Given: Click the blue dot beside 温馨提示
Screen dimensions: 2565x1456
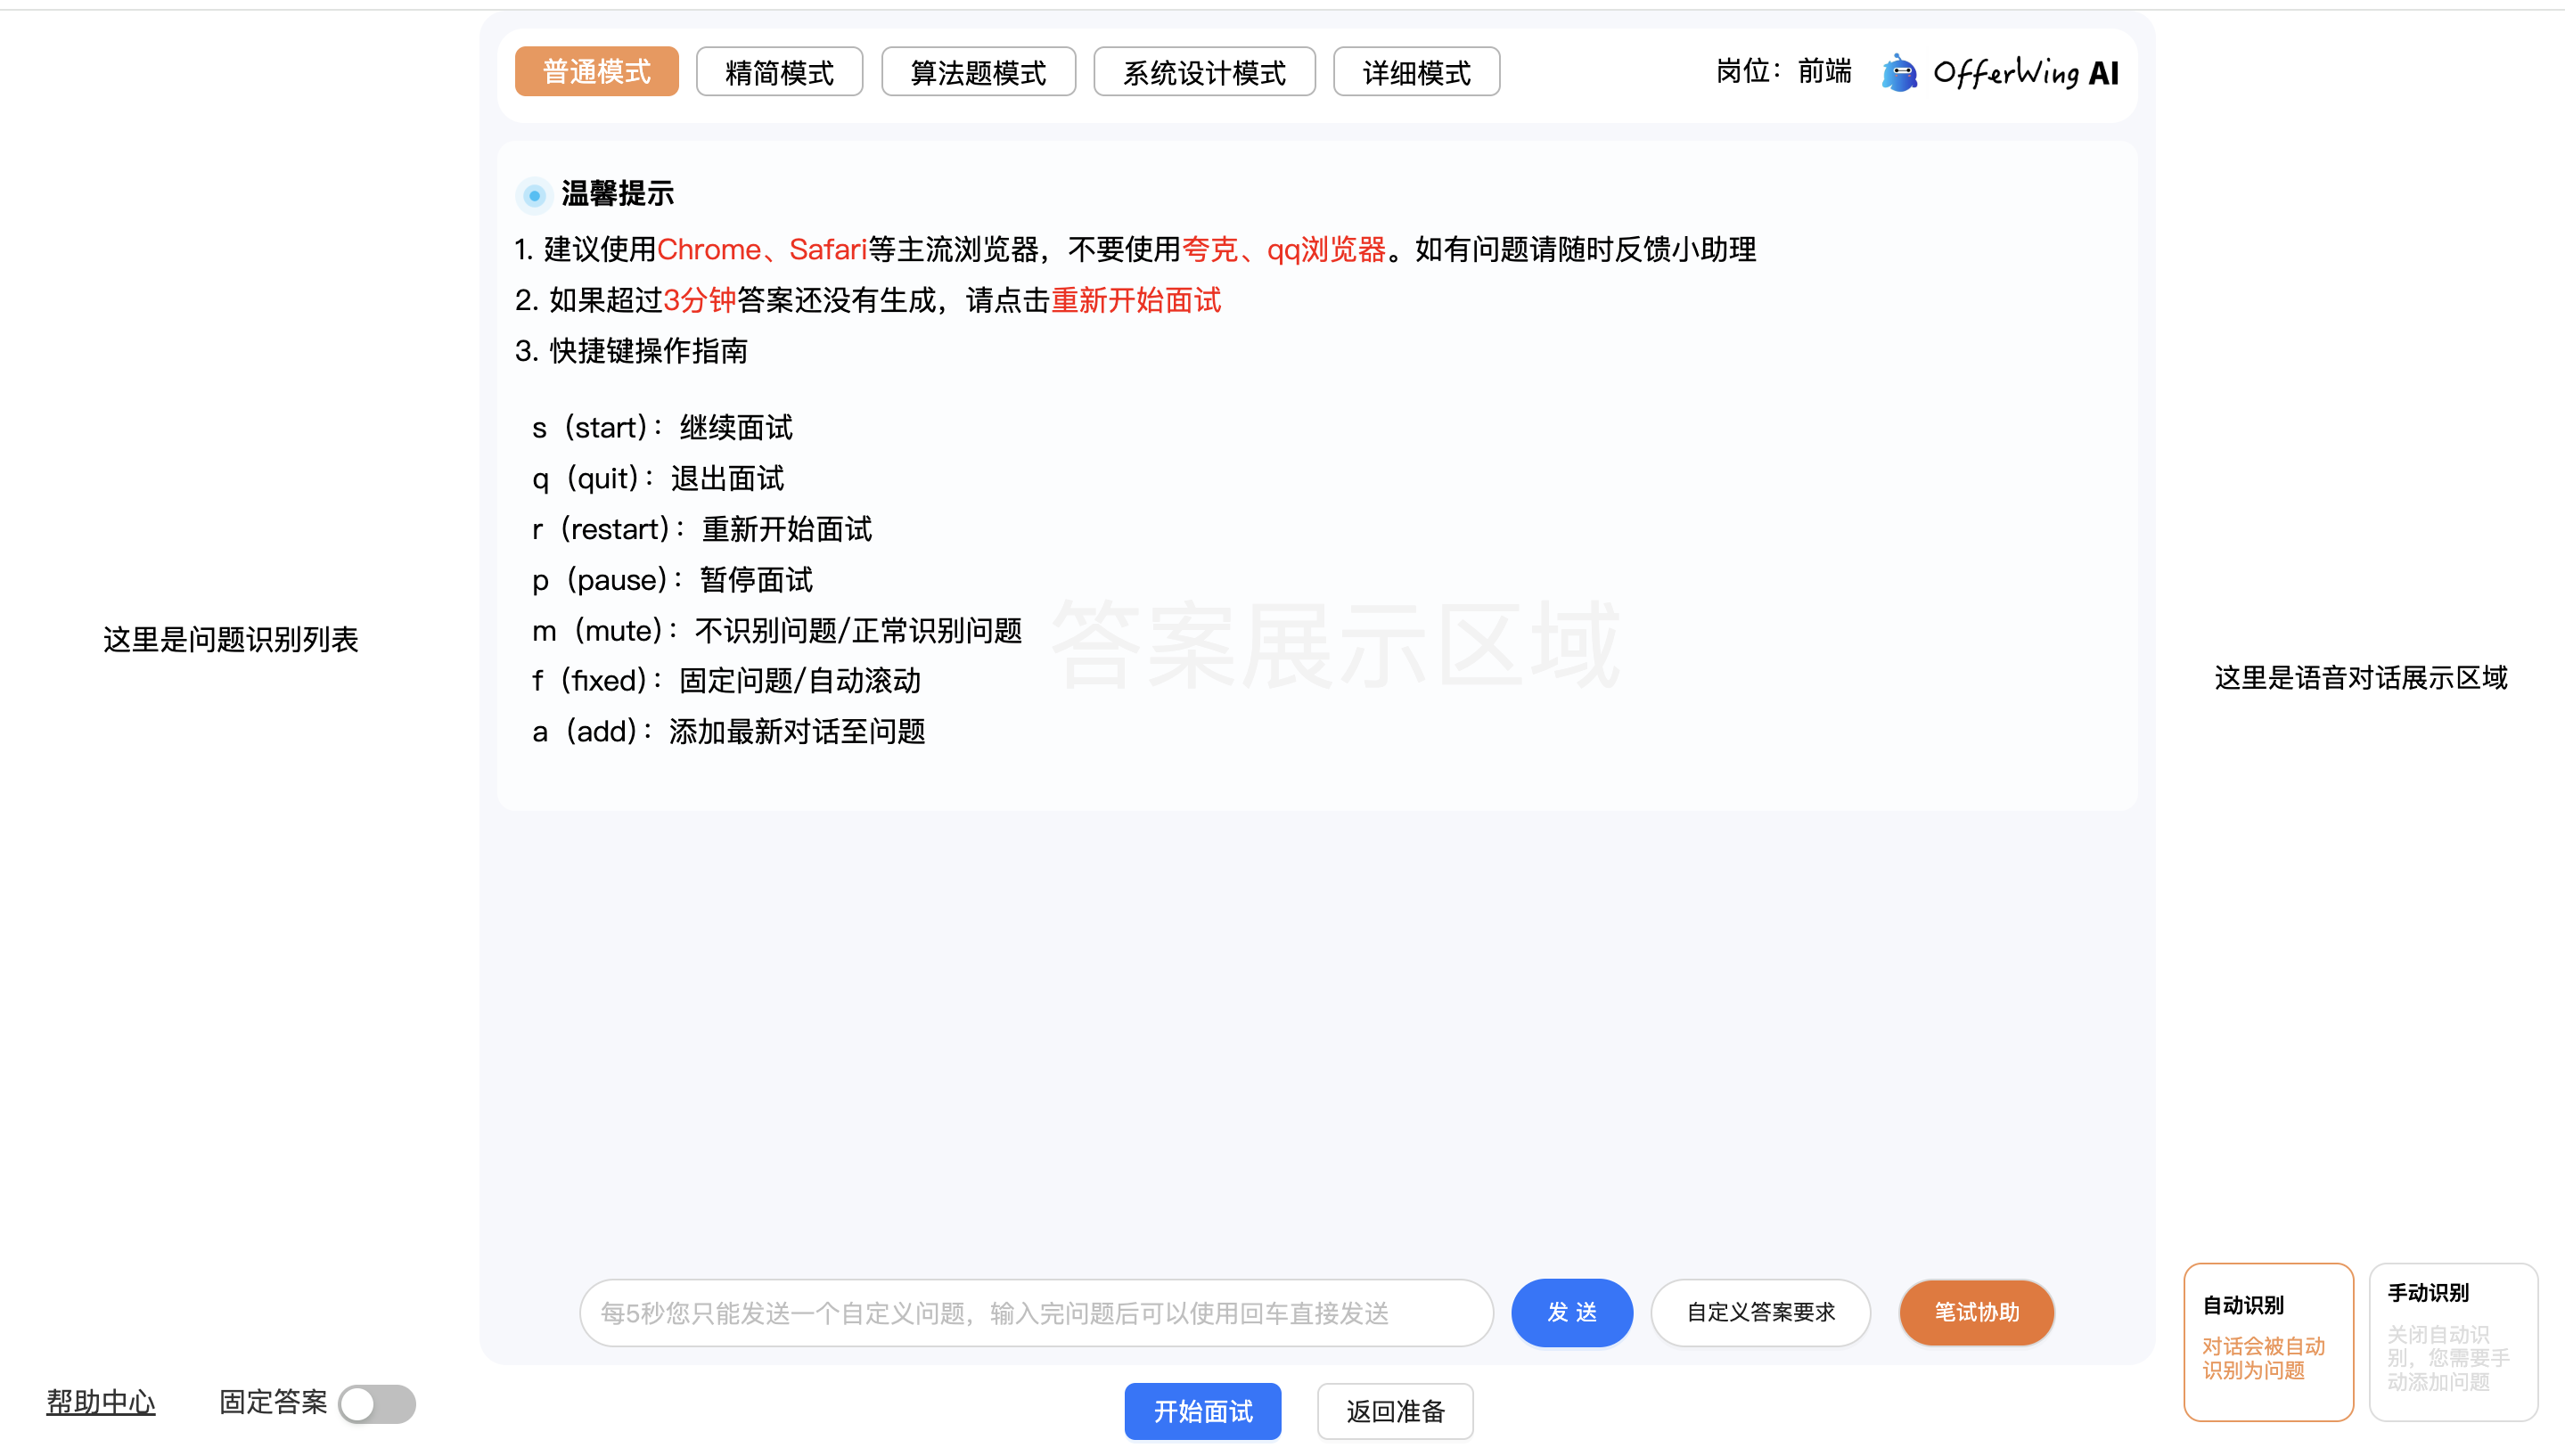Looking at the screenshot, I should [534, 195].
